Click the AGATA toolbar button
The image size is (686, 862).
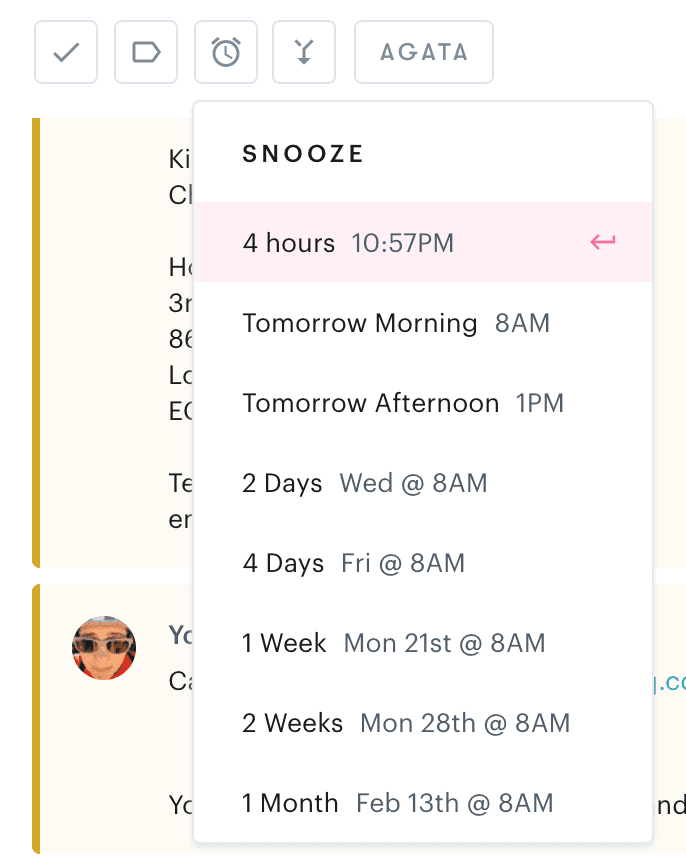pos(423,52)
